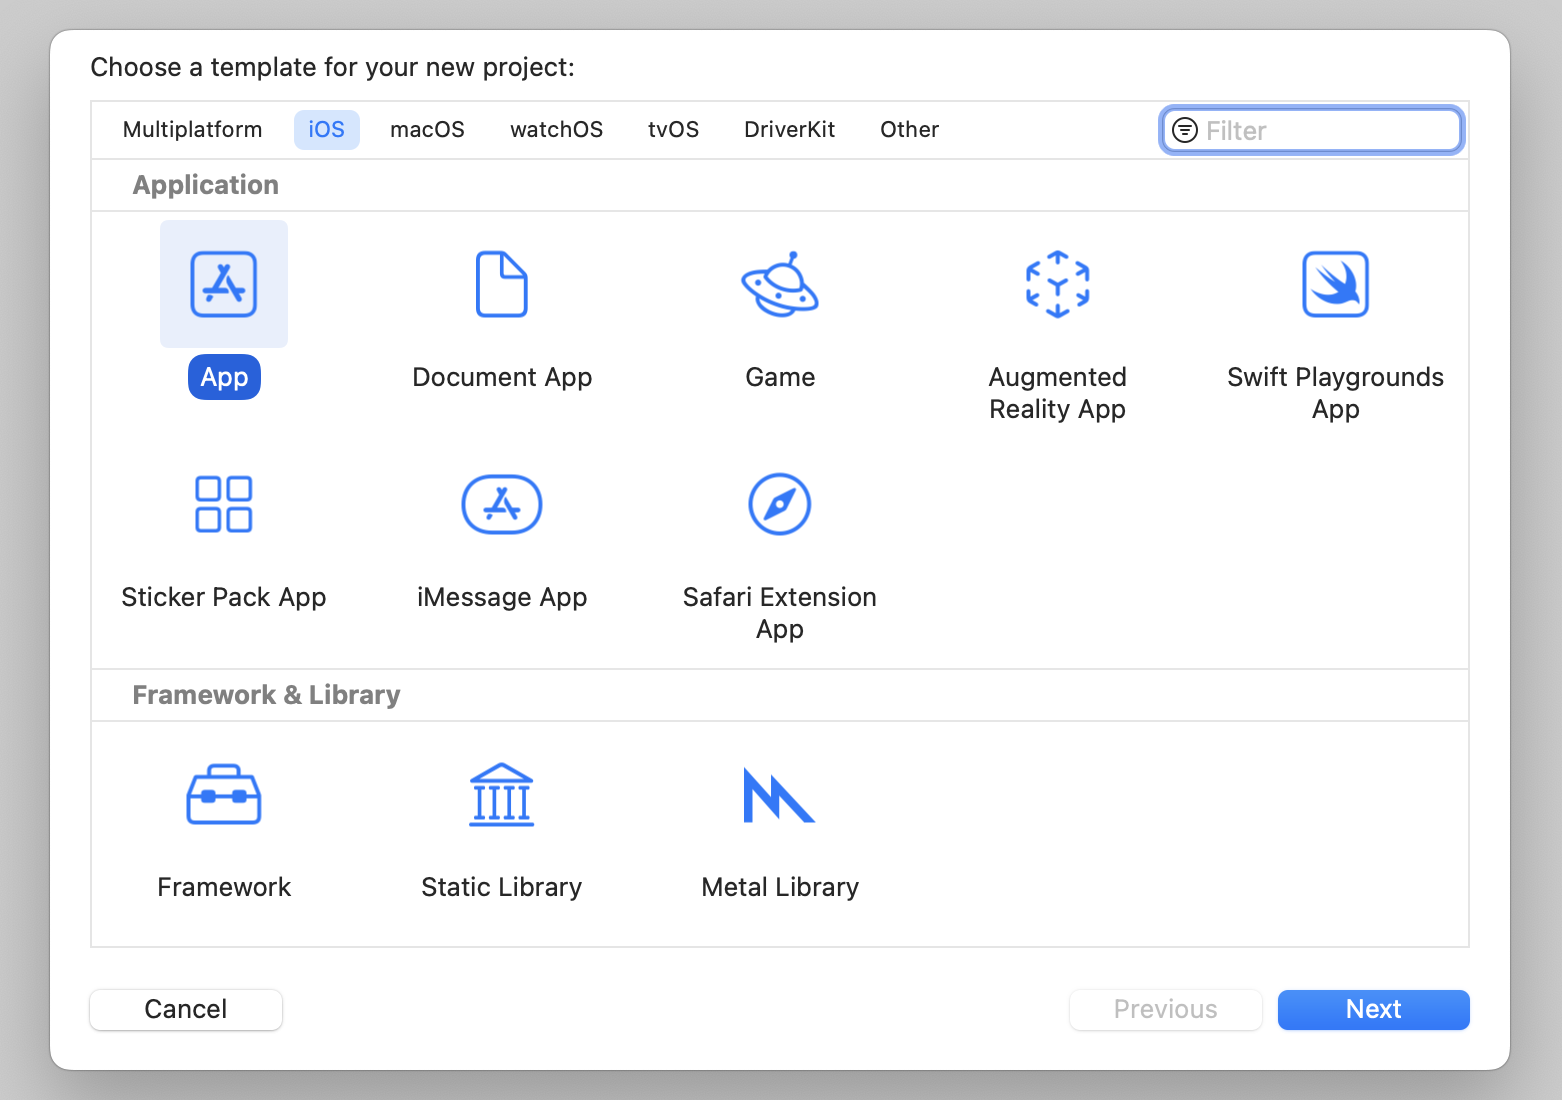Screen dimensions: 1562x1100
Task: Cancel the new project dialog
Action: [185, 1009]
